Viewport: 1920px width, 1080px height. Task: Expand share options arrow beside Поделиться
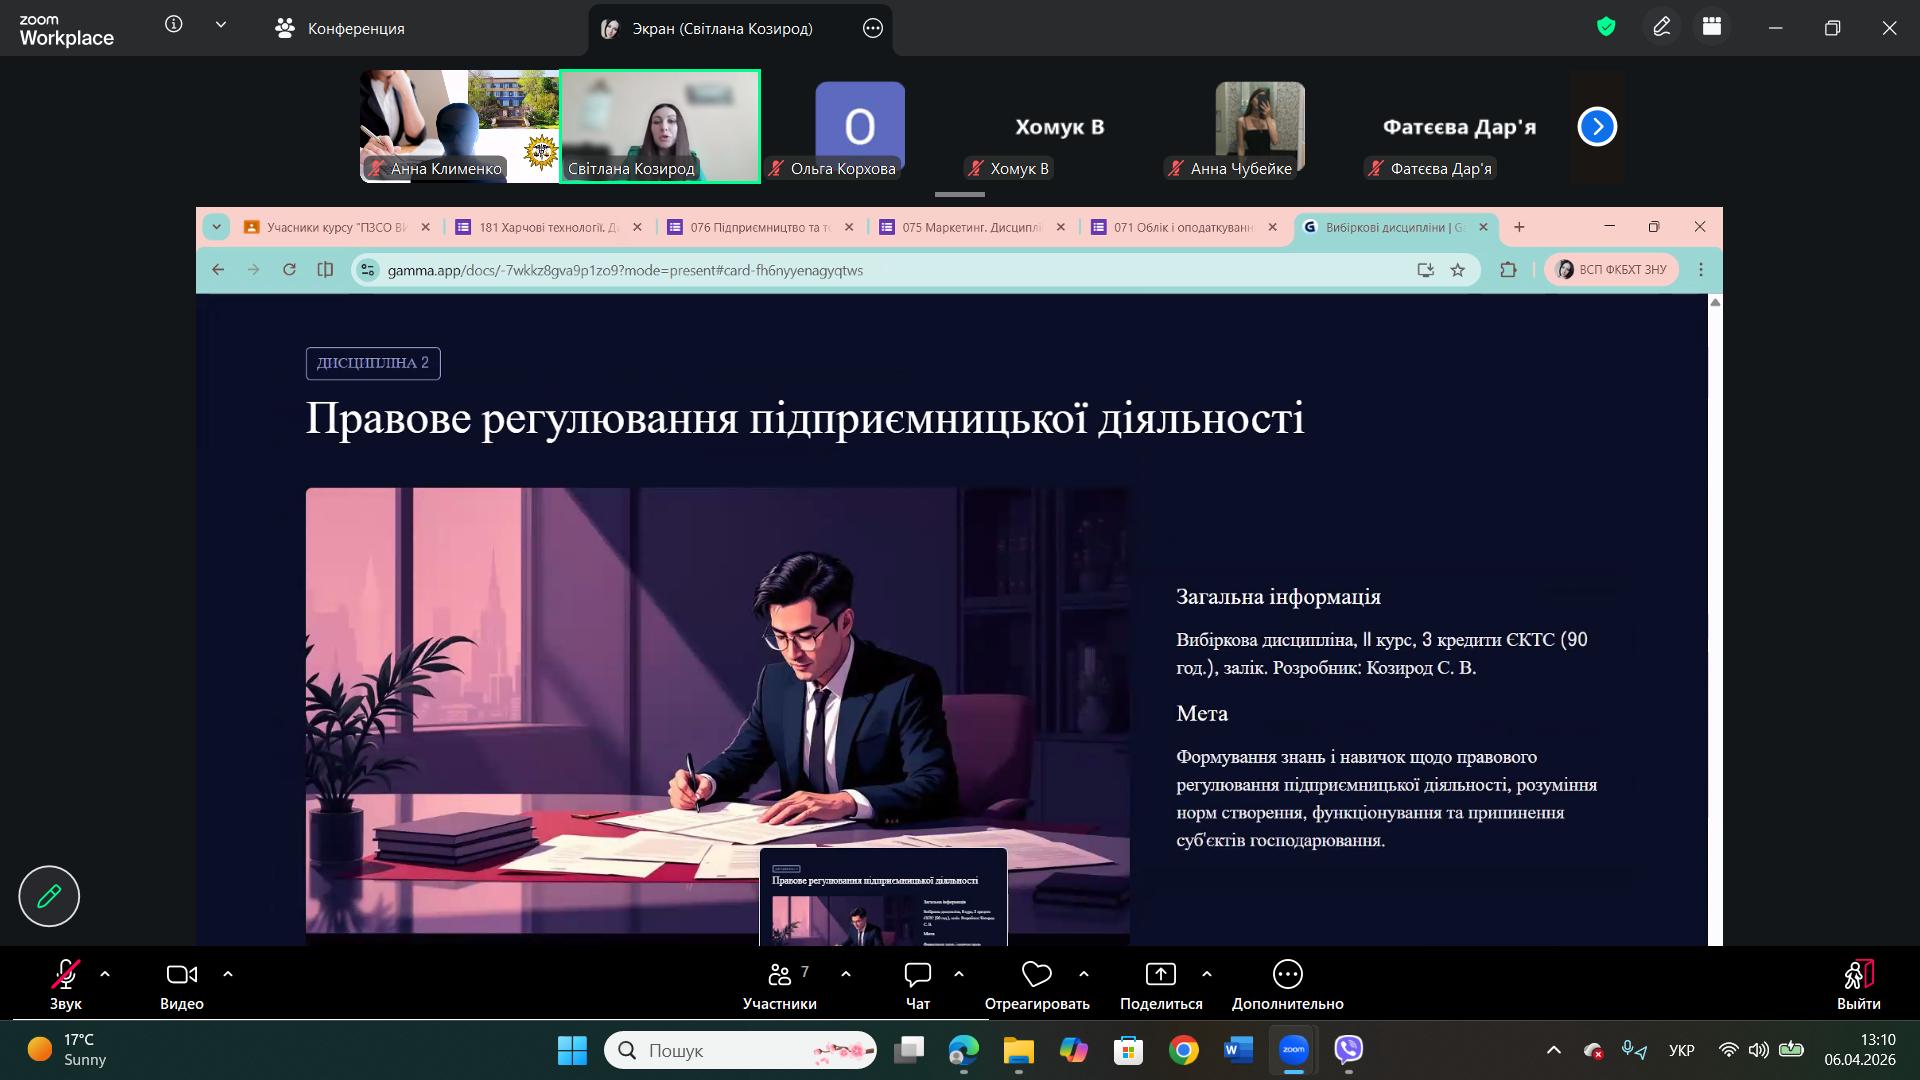coord(1207,974)
